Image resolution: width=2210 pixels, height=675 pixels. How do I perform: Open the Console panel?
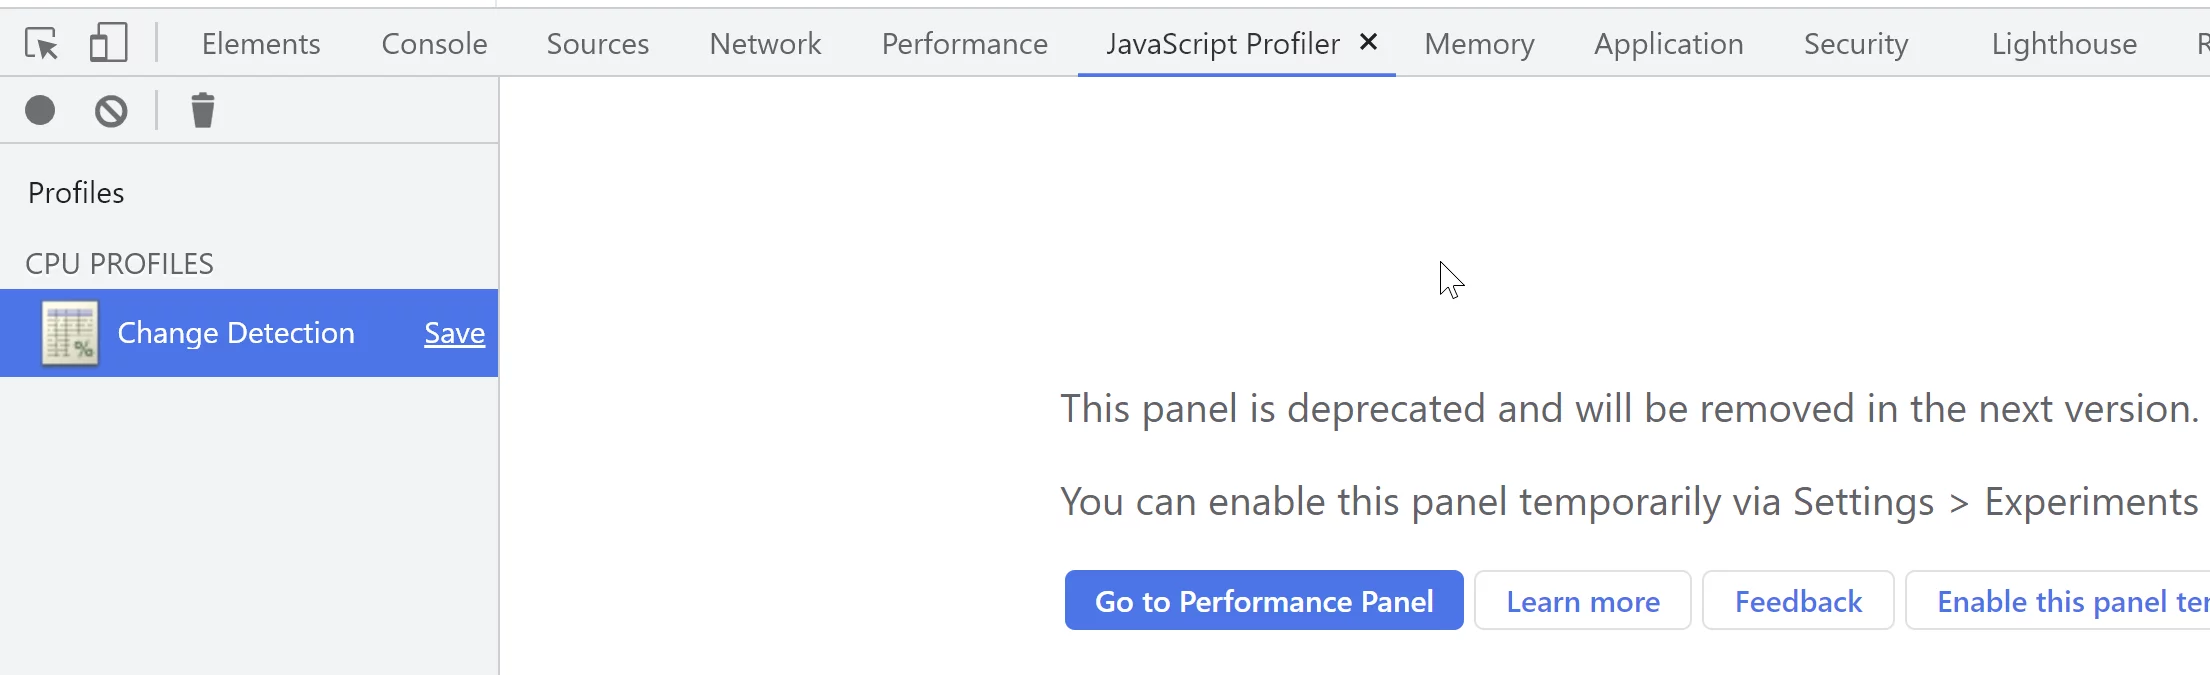[x=433, y=43]
